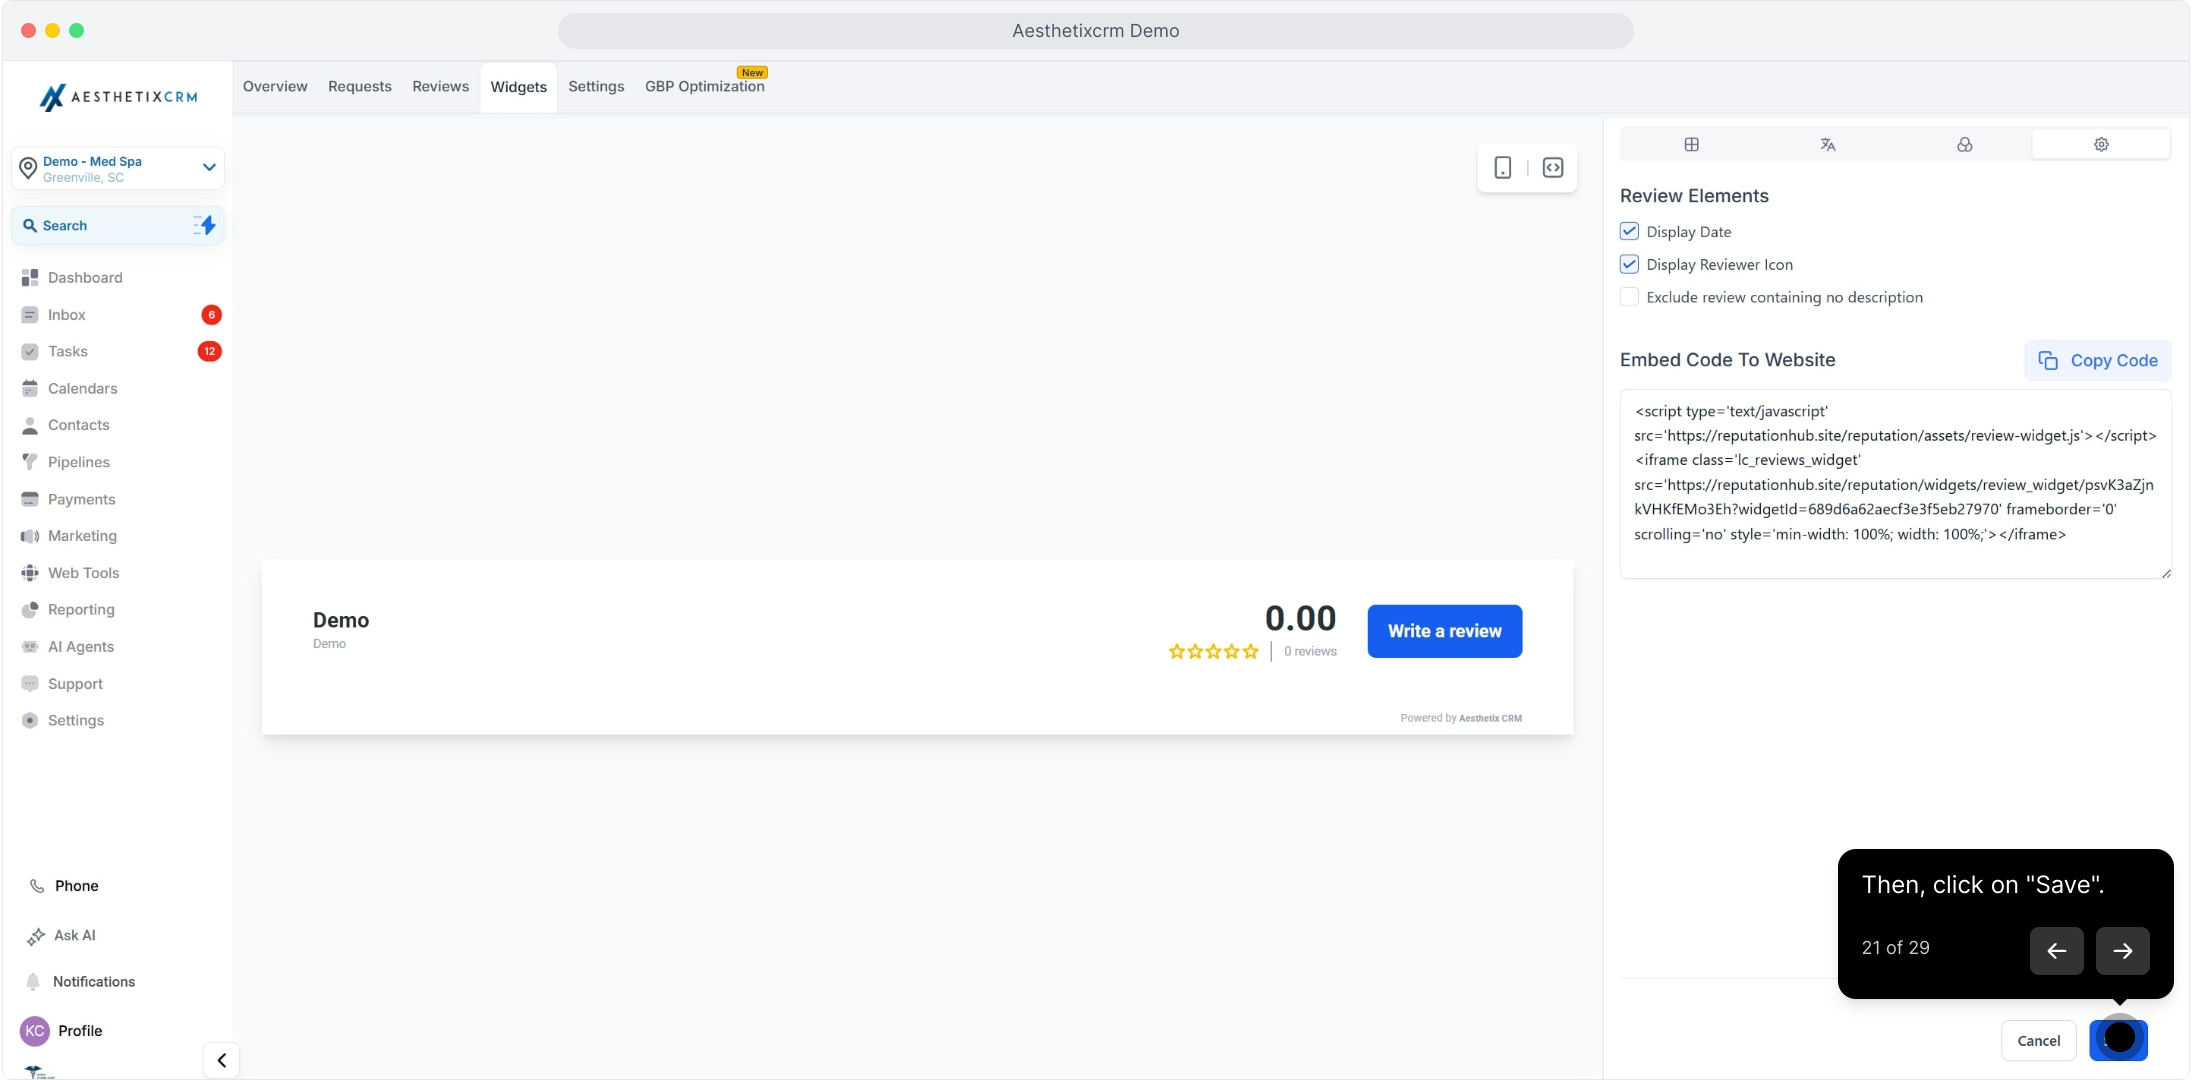Click the Notifications bell icon
The width and height of the screenshot is (2192, 1080).
[x=33, y=981]
